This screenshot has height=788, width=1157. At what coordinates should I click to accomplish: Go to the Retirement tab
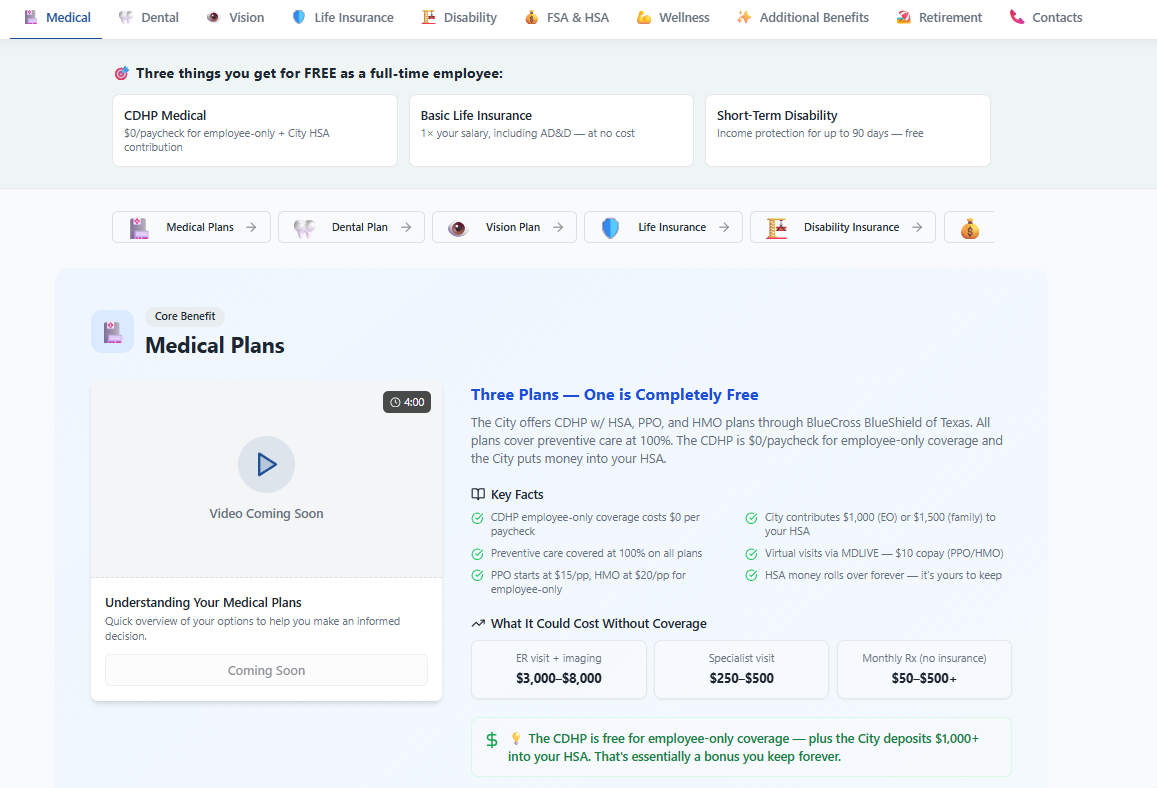[x=939, y=18]
